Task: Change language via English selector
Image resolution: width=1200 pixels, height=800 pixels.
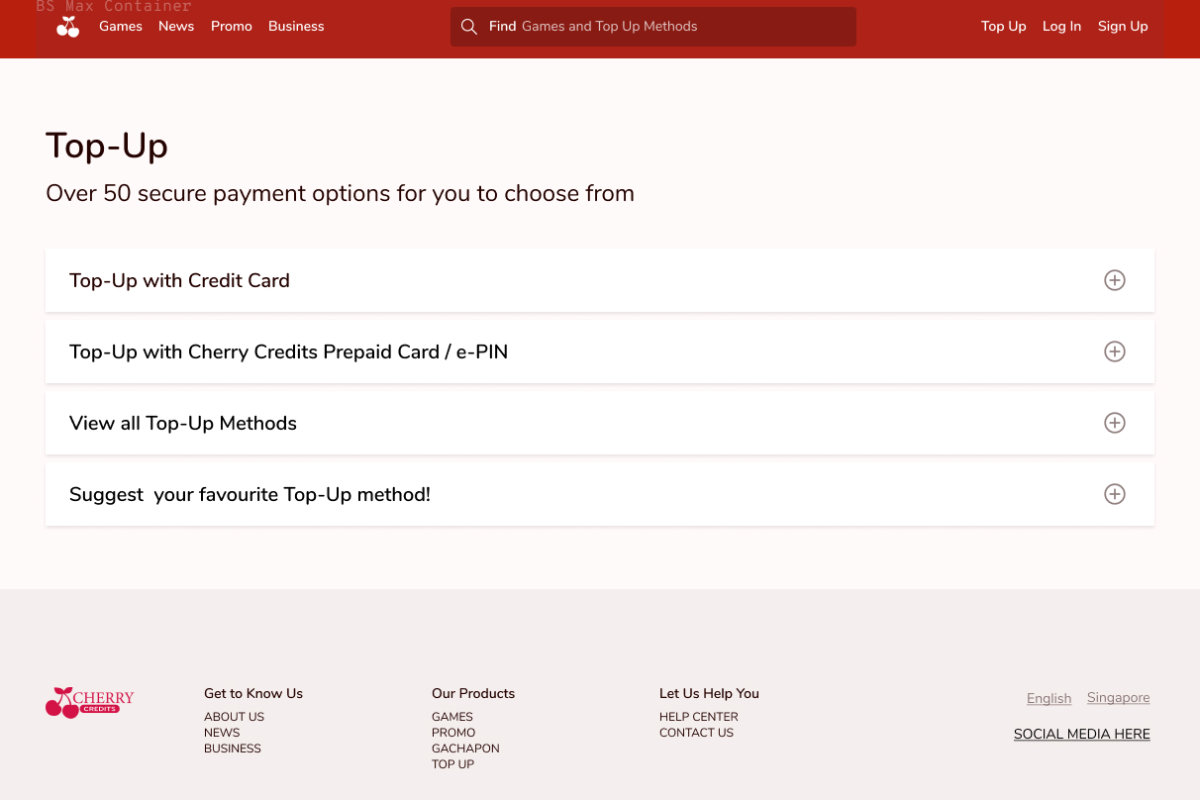Action: [x=1048, y=698]
